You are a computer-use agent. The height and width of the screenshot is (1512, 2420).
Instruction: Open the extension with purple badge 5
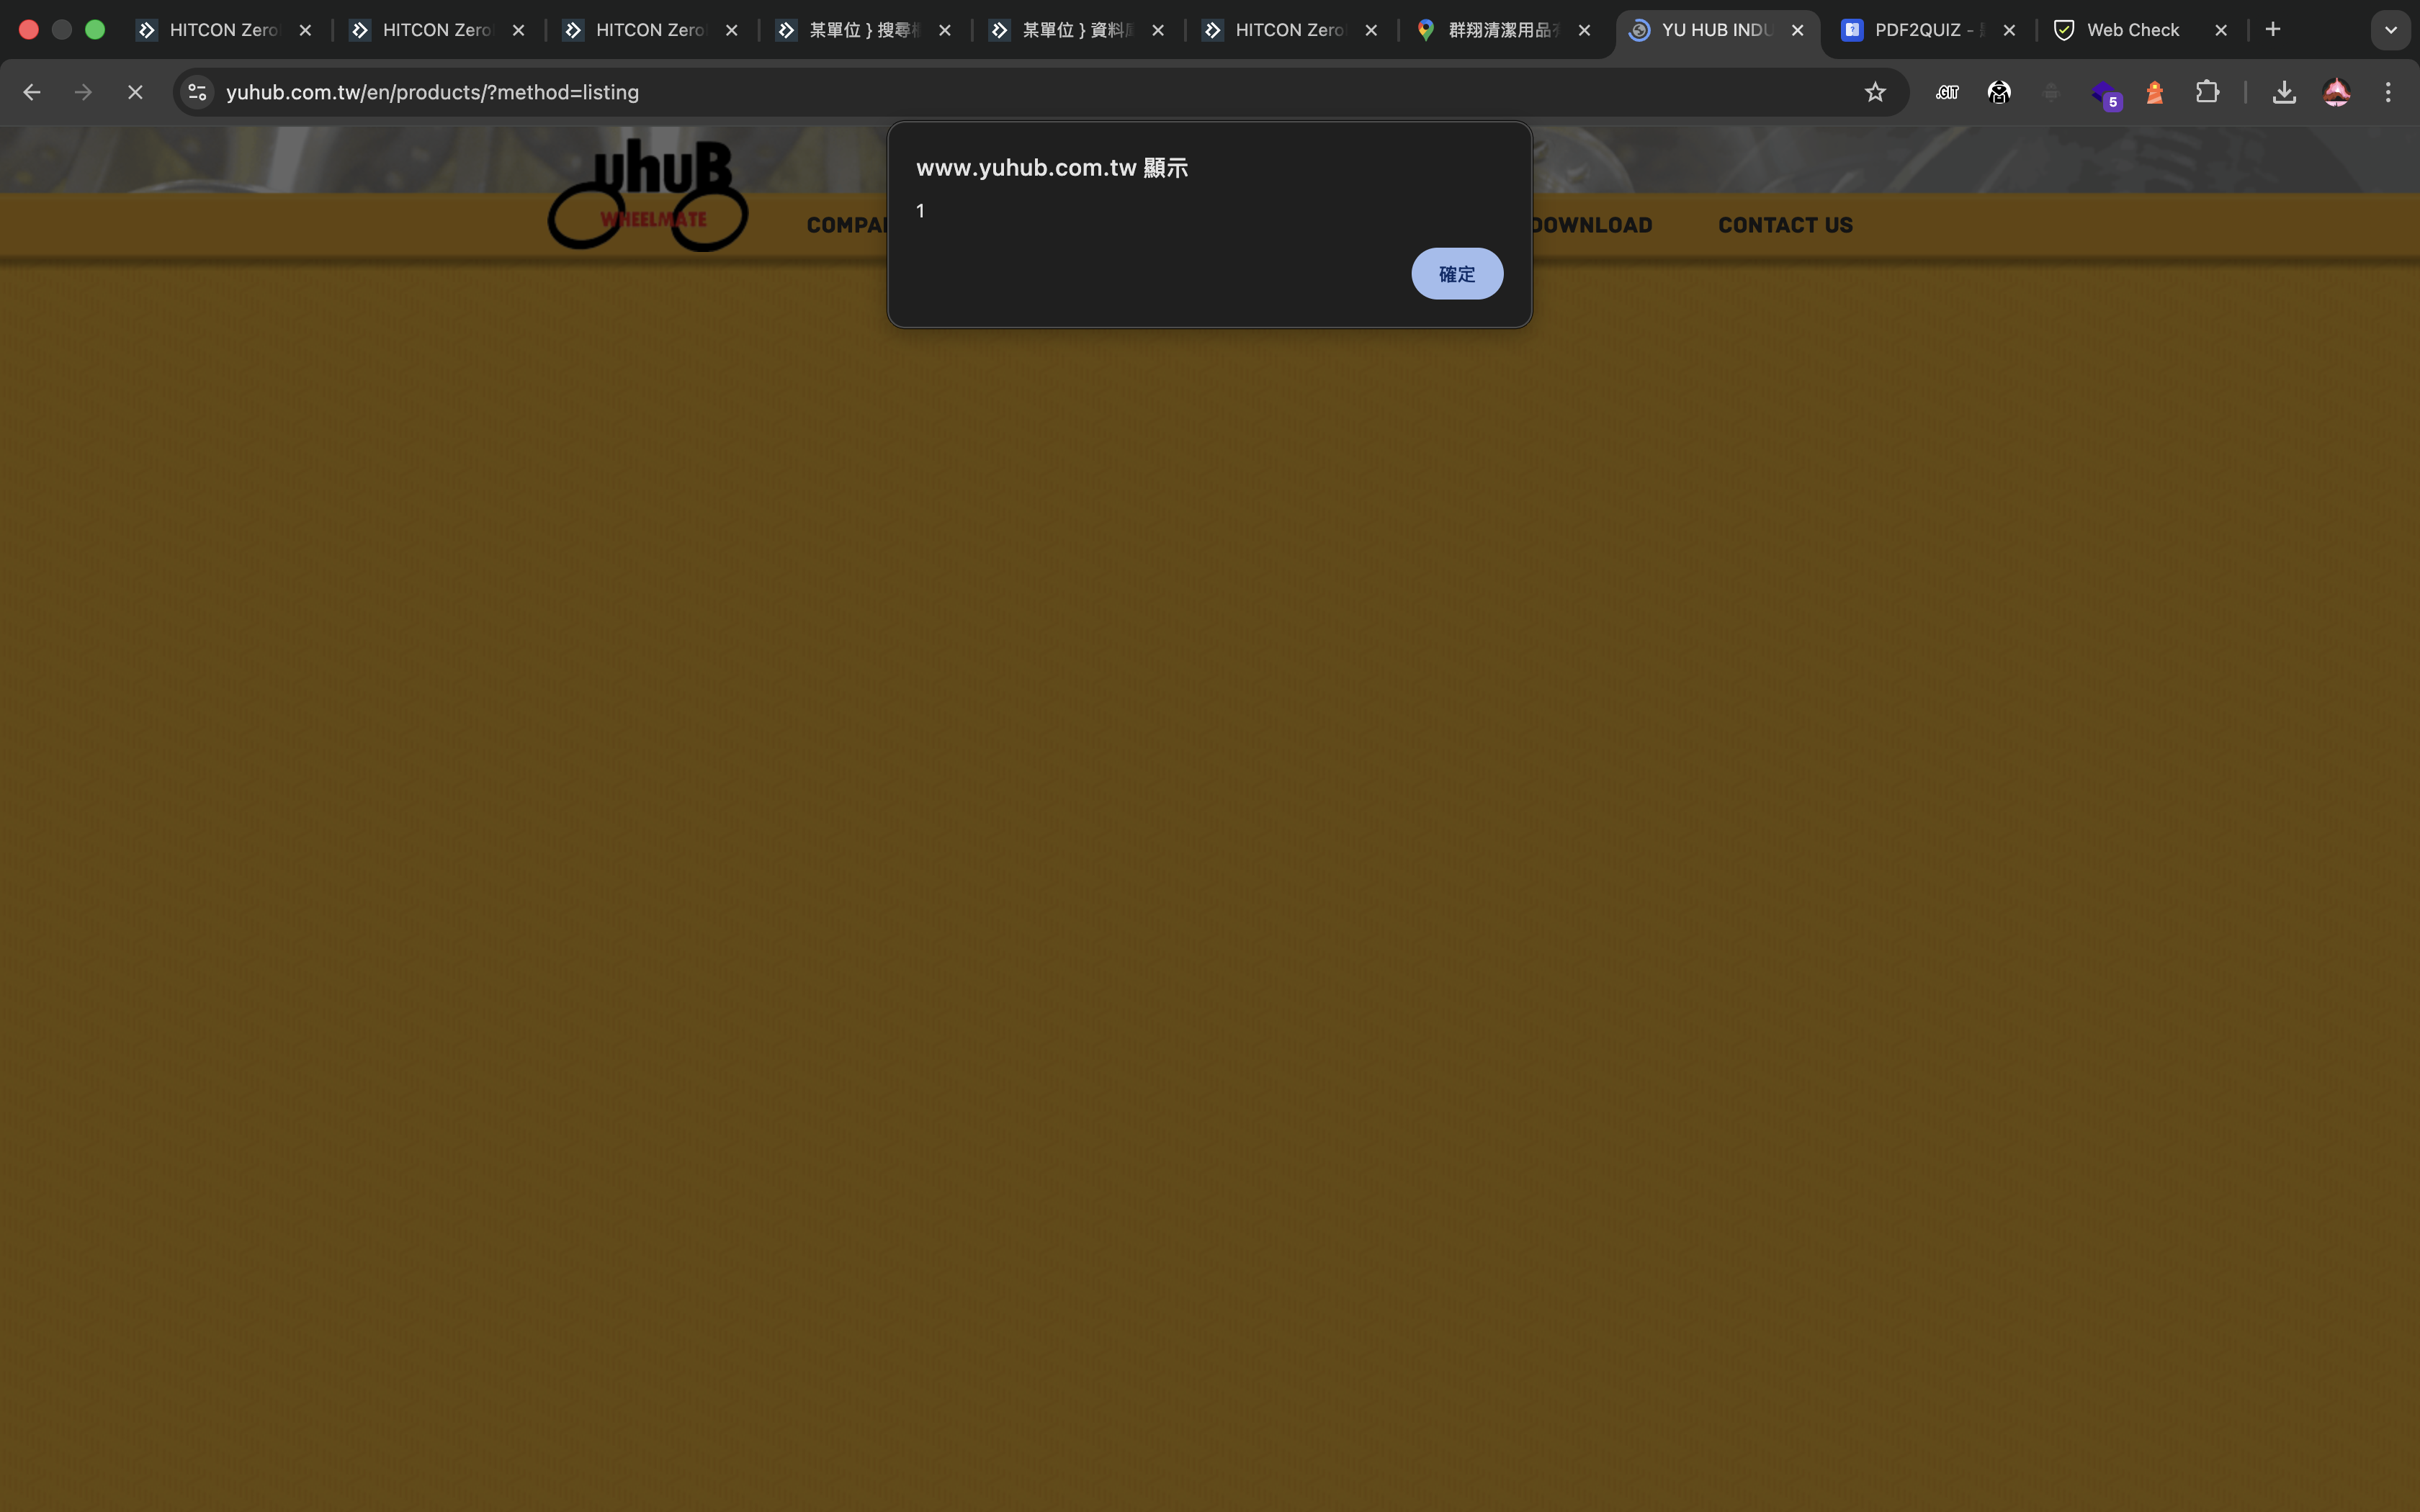coord(2105,94)
